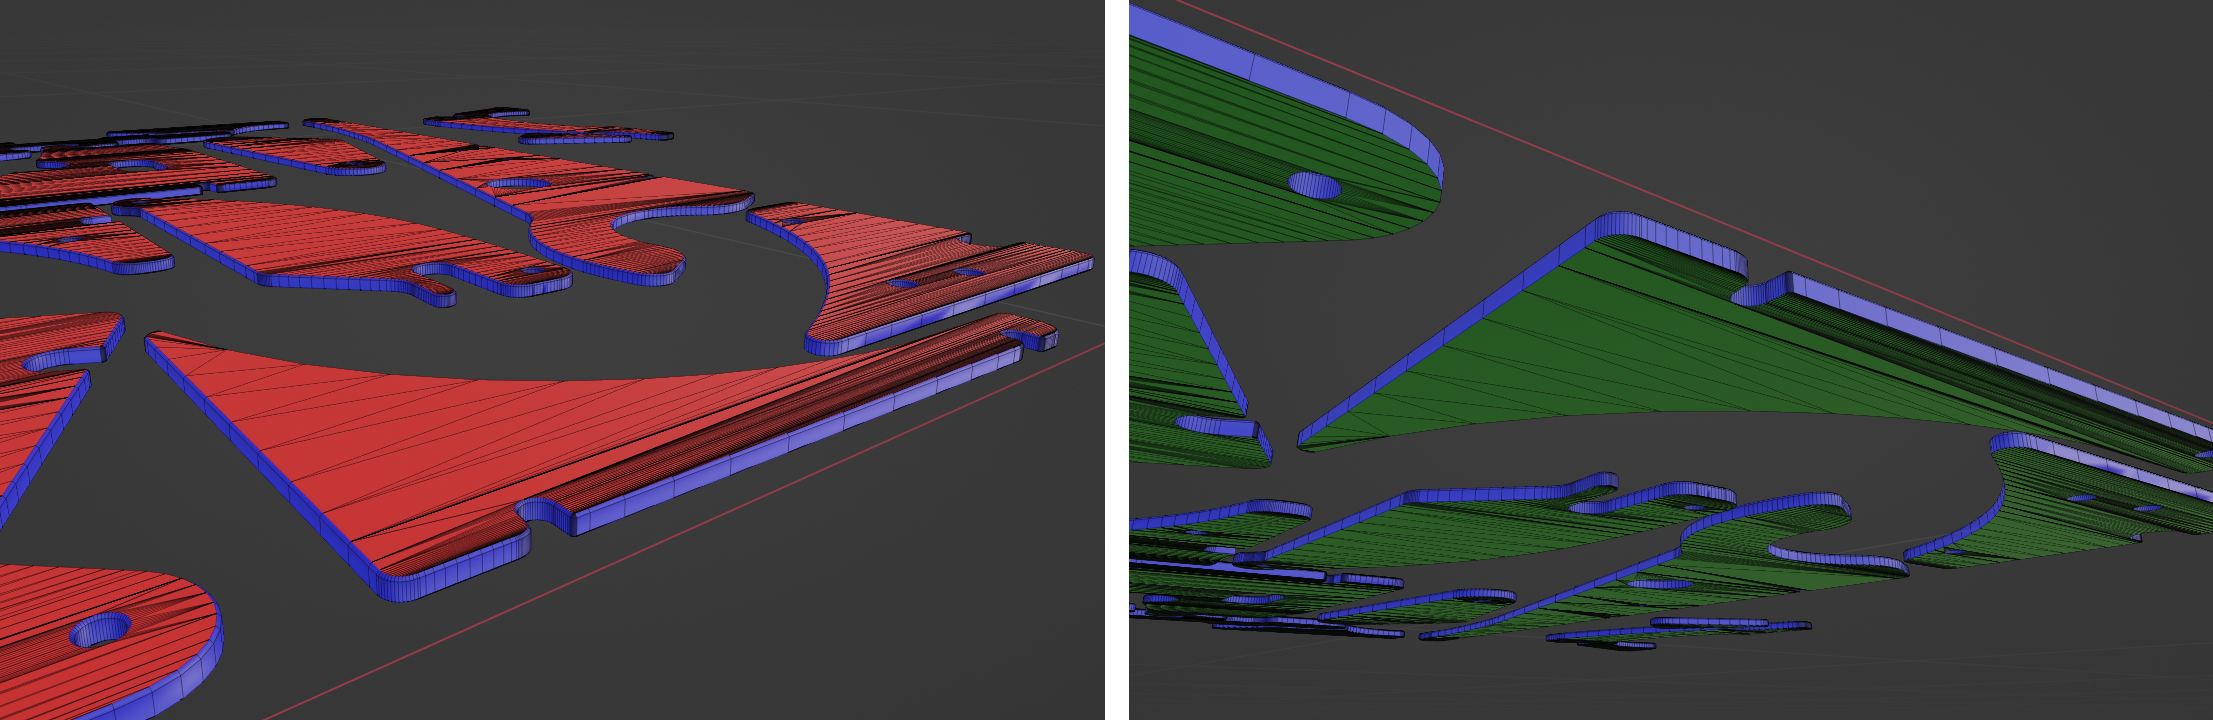Click the round hole in the bottom-left red piece

(100, 630)
